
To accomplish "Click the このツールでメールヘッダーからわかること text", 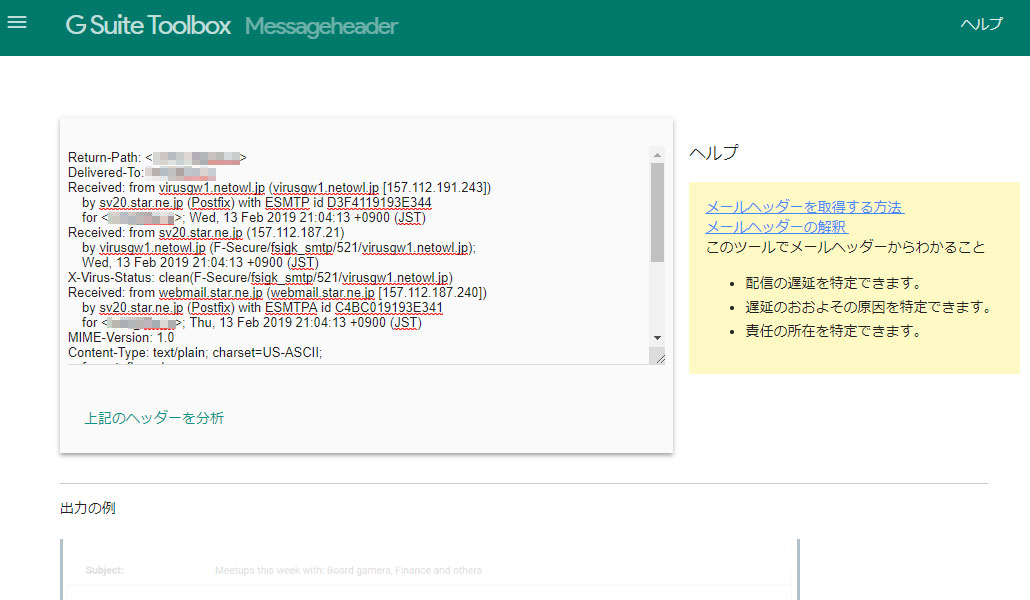I will [845, 247].
